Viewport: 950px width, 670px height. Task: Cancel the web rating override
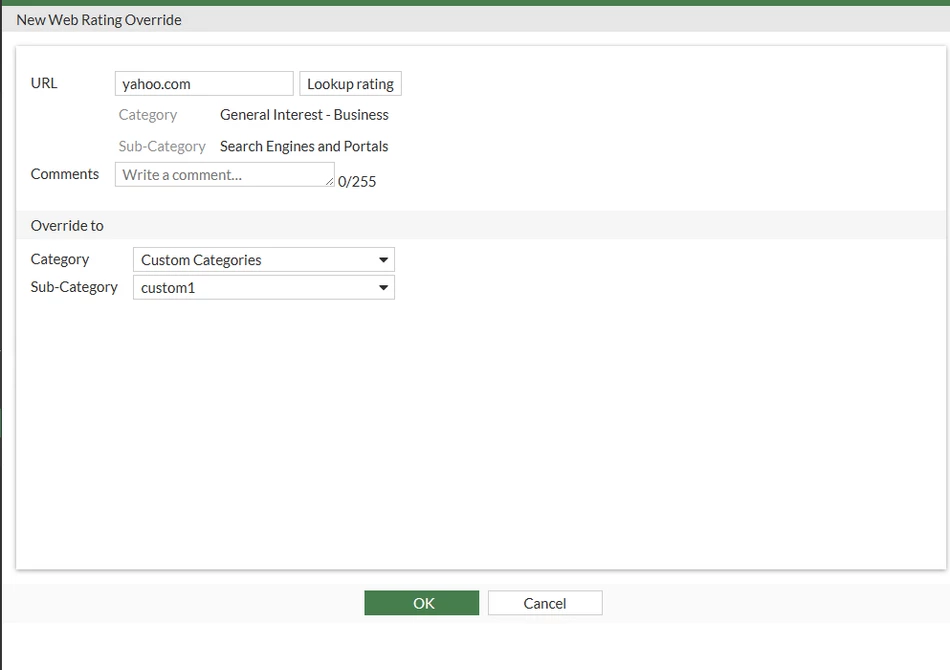coord(545,603)
